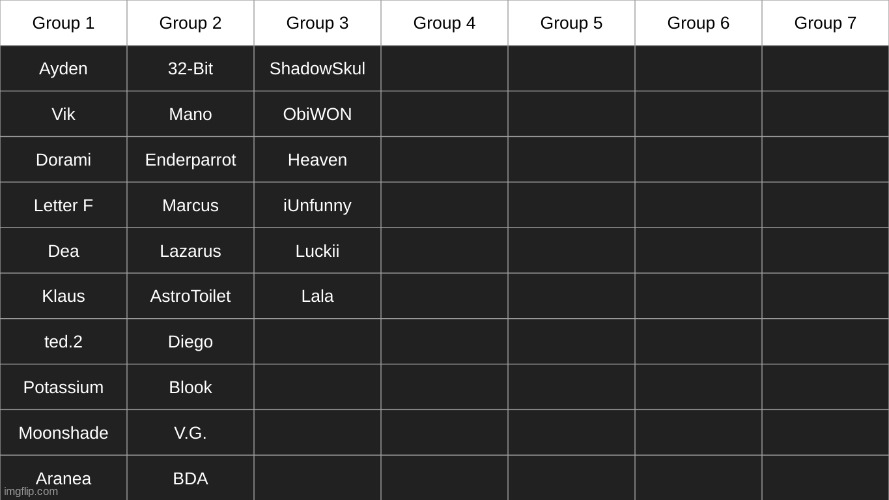The height and width of the screenshot is (500, 889).
Task: Click the Lala cell
Action: [x=317, y=297]
